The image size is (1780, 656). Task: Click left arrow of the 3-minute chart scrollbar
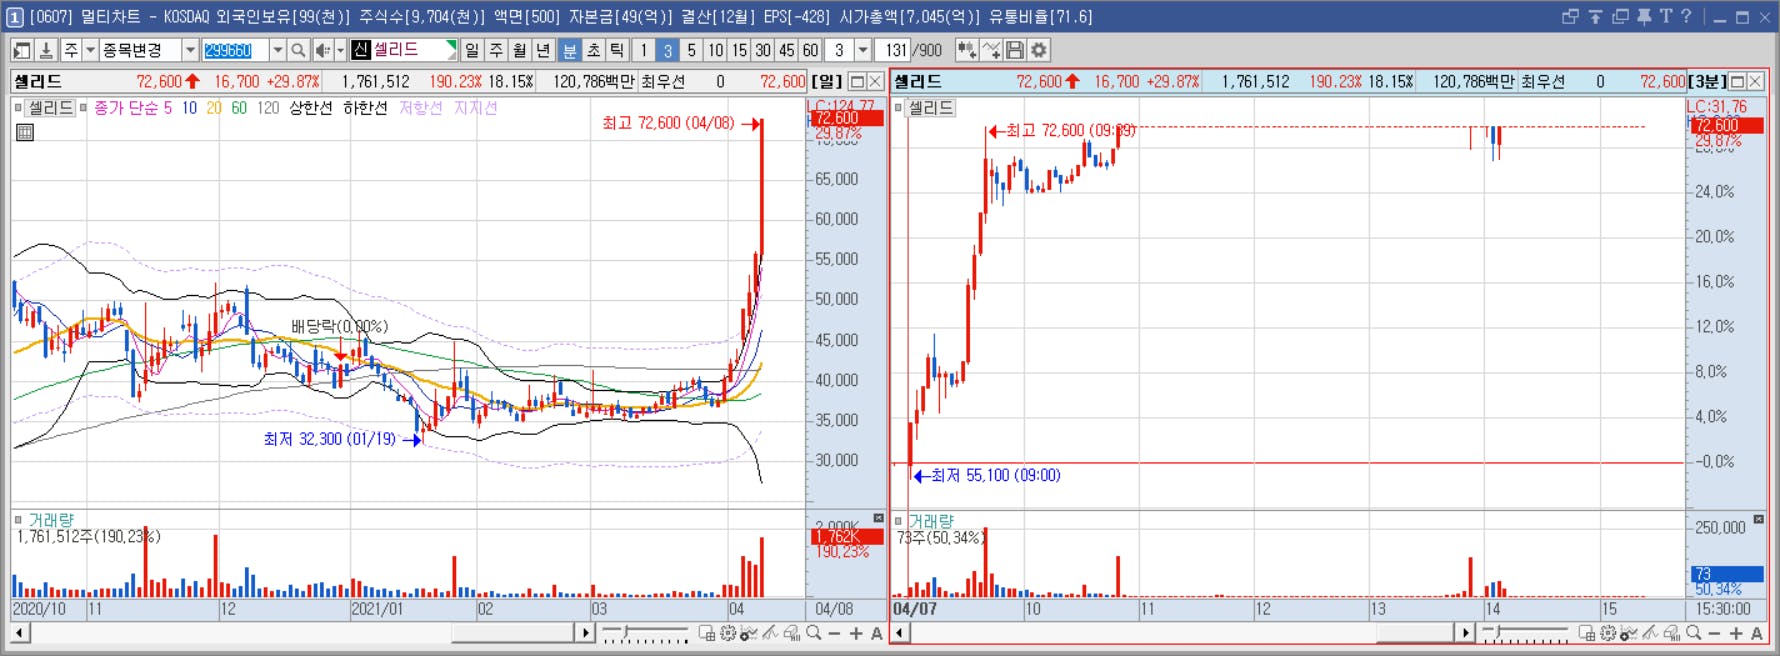900,633
